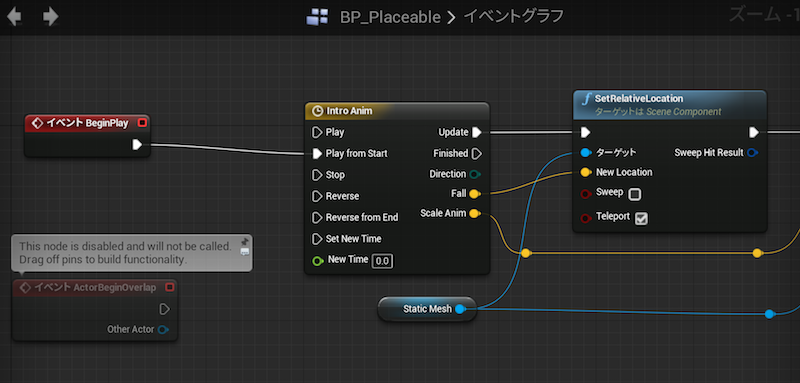Click the New Location yellow input pin
Image resolution: width=800 pixels, height=383 pixels.
(x=586, y=172)
